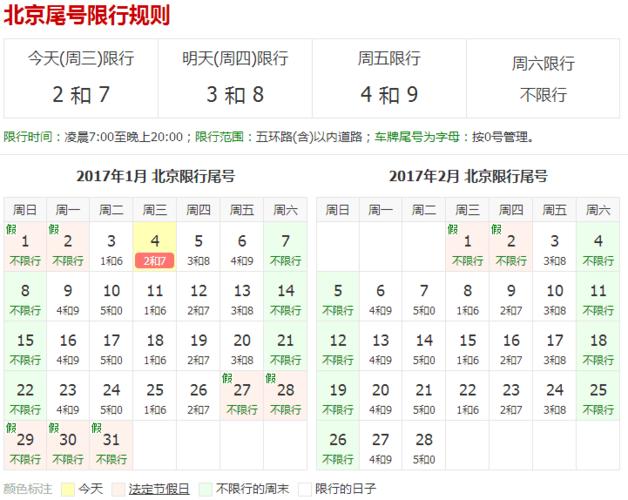Click the red 2和7 badge under January 4

pos(155,261)
